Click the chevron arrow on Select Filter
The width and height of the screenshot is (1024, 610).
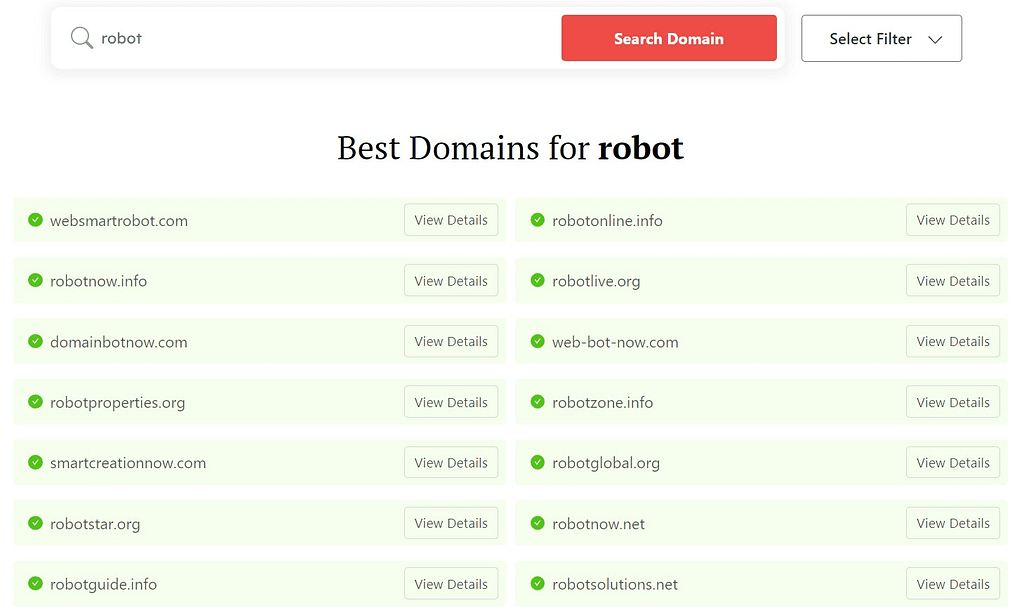pos(936,38)
